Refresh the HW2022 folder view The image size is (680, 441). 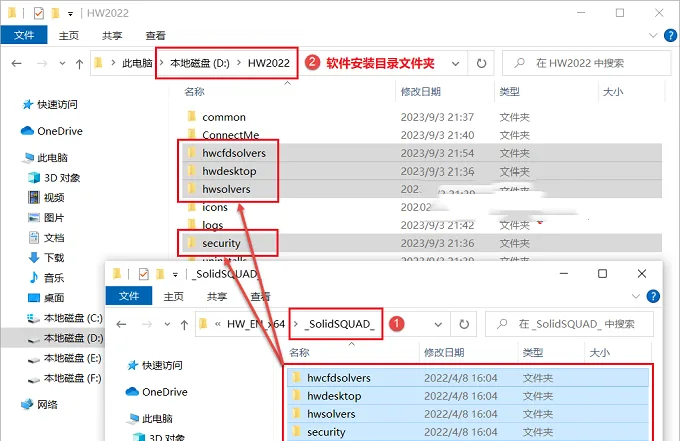coord(481,64)
